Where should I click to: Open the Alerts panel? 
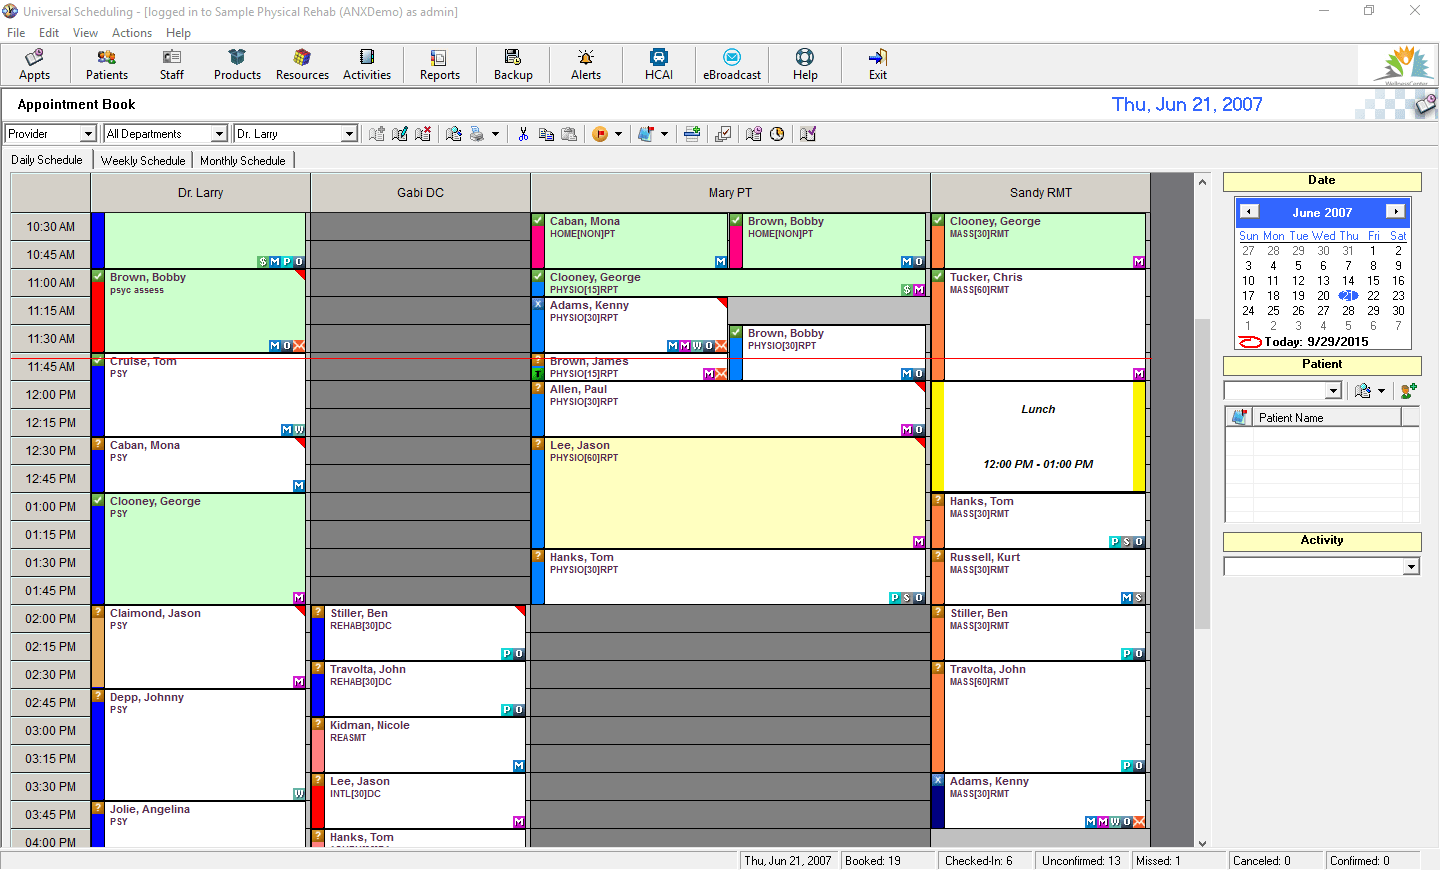tap(586, 65)
